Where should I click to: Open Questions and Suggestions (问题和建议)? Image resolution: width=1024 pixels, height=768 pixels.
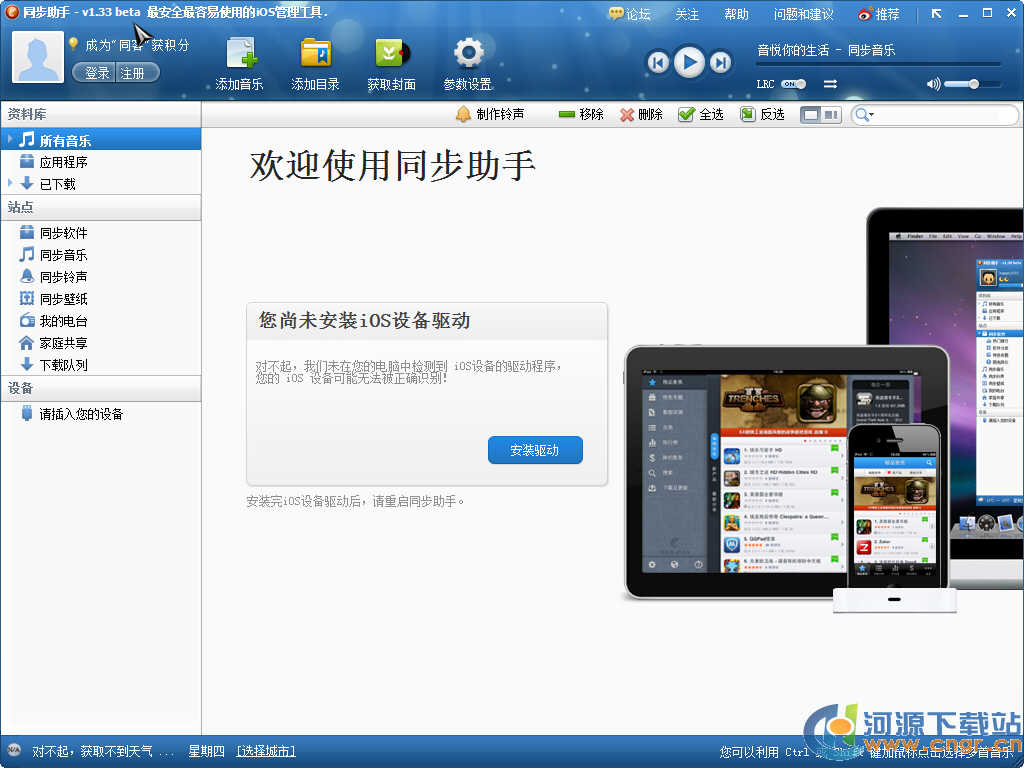point(803,14)
